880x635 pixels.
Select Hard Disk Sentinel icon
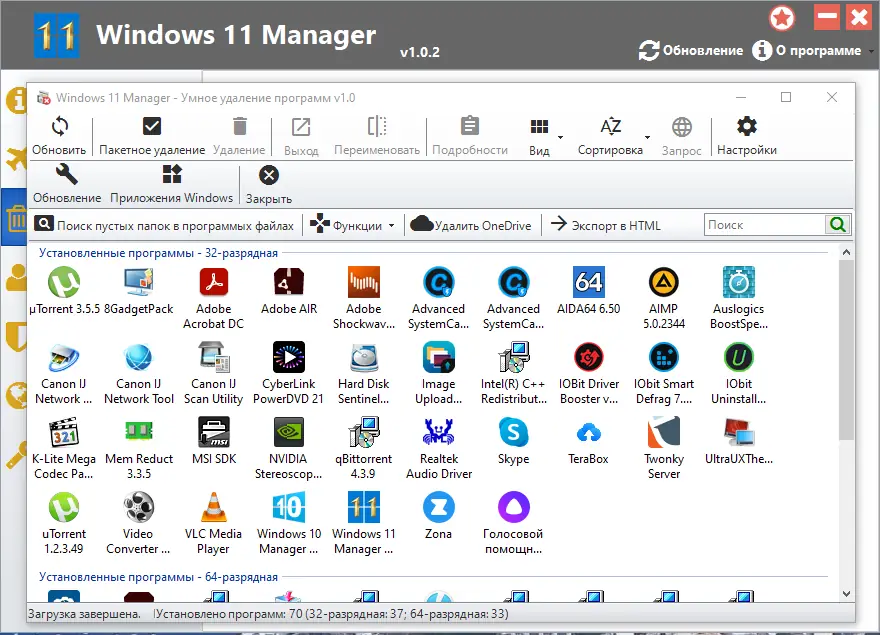pos(364,357)
